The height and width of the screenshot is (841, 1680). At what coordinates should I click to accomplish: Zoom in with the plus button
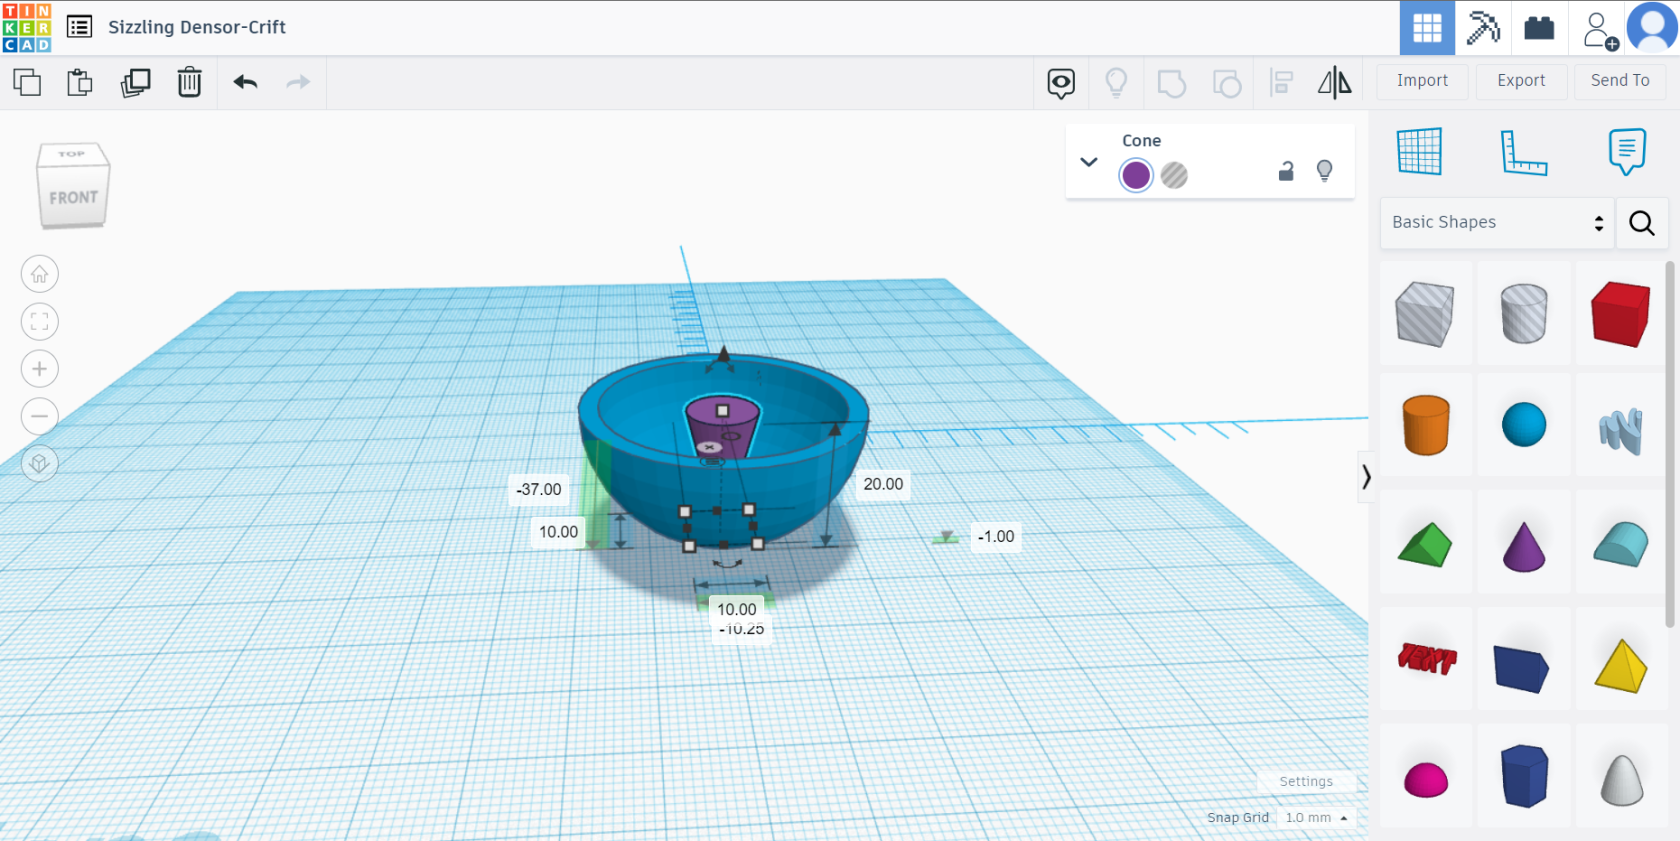[40, 369]
